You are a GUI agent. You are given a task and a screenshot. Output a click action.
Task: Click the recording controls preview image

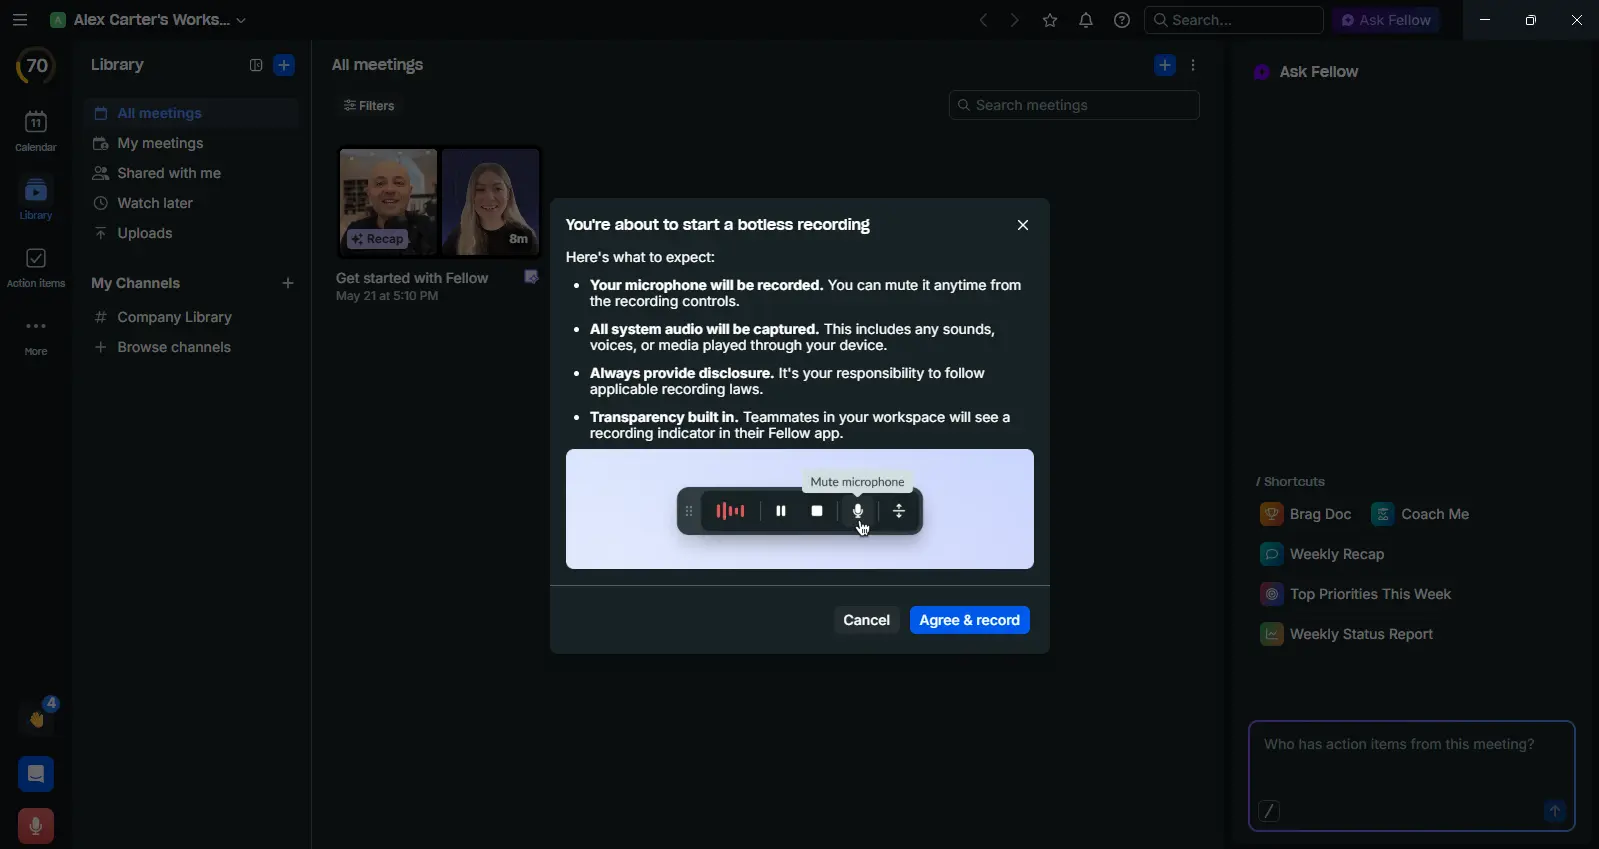click(x=800, y=509)
